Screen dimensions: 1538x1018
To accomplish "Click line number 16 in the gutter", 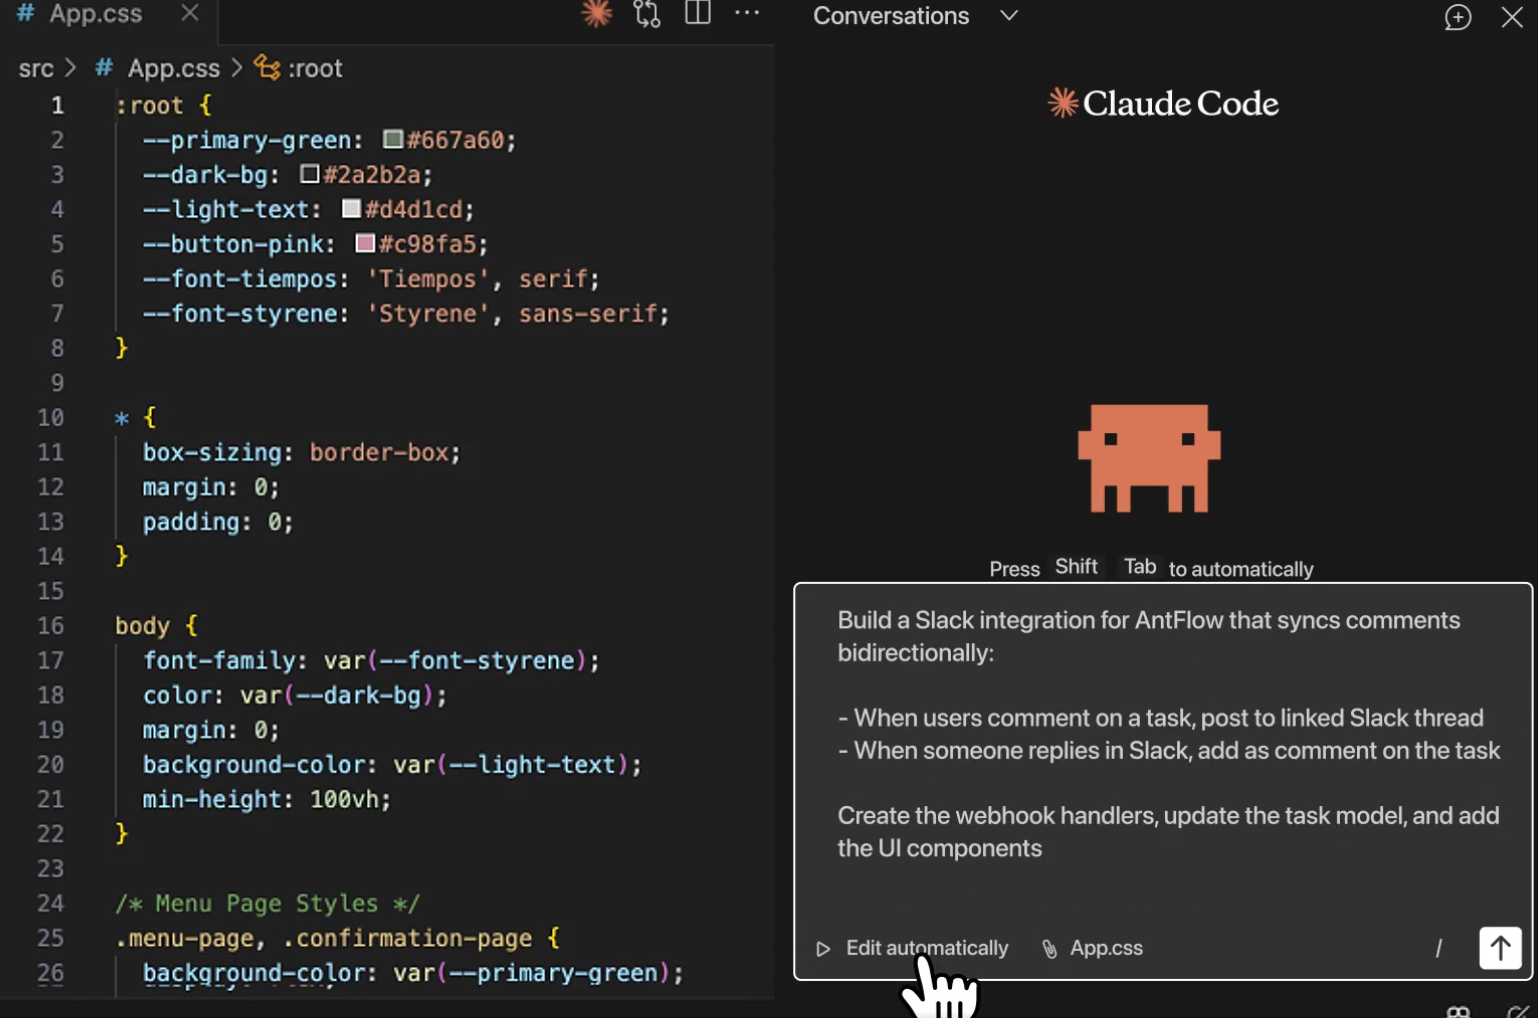I will pos(51,625).
